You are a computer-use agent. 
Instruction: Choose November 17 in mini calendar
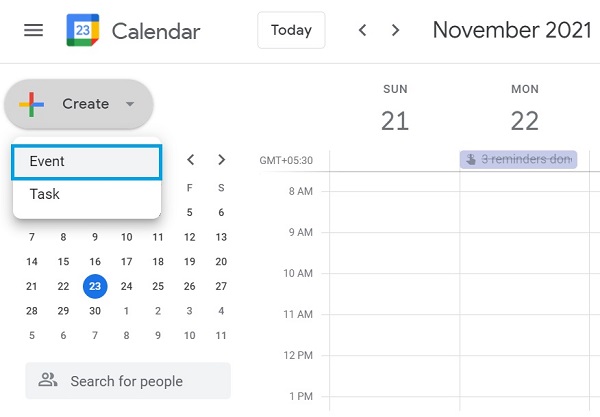point(126,262)
